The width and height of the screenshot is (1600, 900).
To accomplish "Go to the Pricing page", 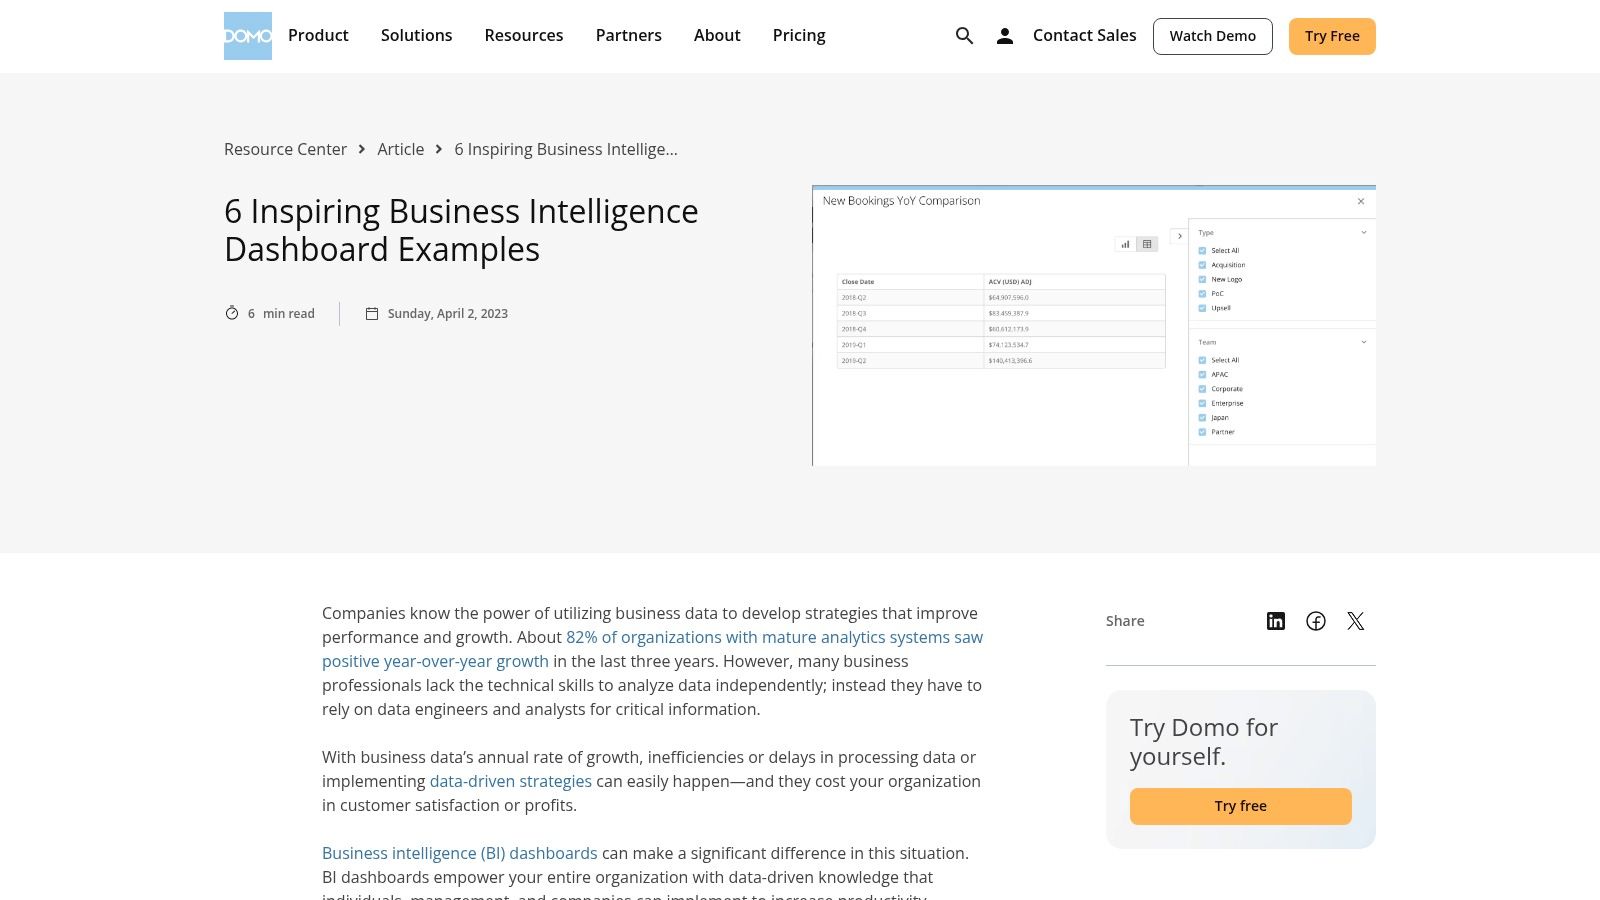I will point(799,35).
